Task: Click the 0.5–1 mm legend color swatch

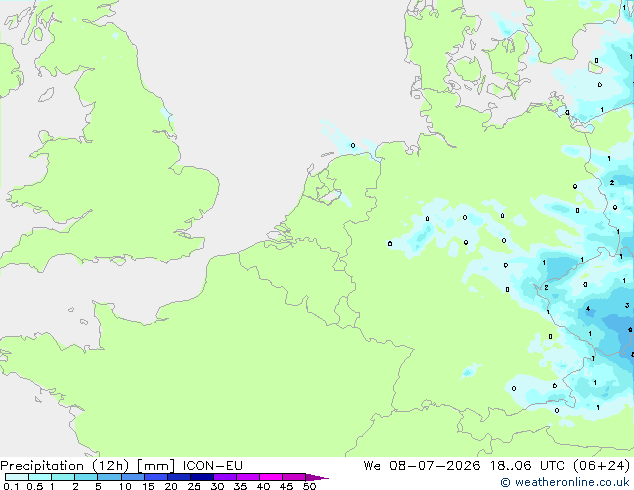Action: [x=40, y=477]
